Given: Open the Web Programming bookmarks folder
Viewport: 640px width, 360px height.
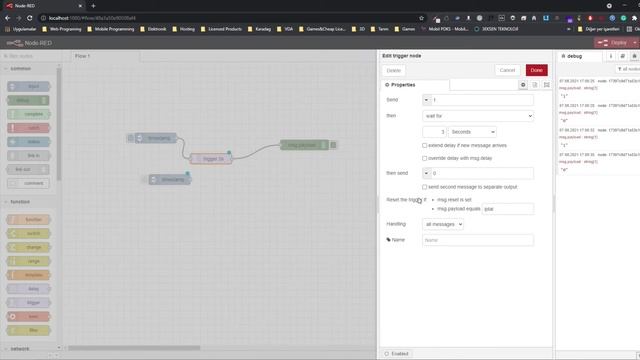Looking at the screenshot, I should pyautogui.click(x=61, y=29).
